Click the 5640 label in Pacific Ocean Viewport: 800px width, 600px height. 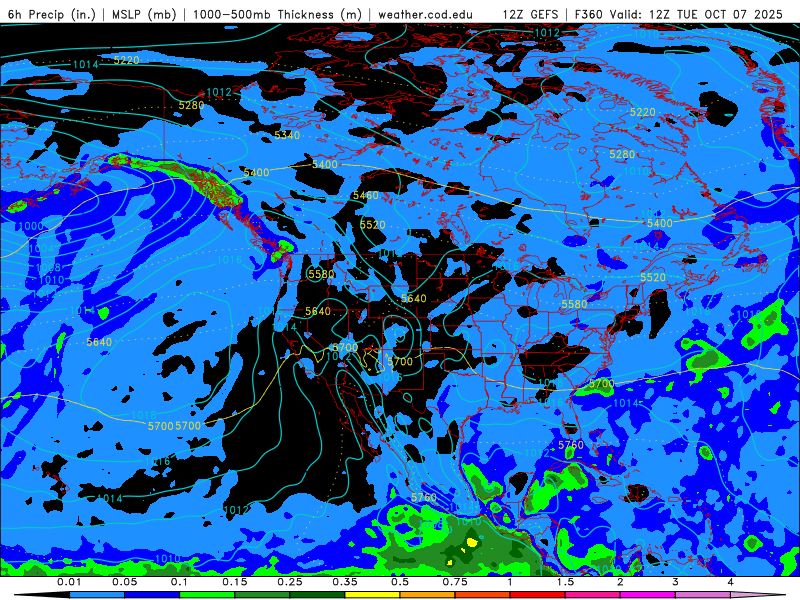(x=99, y=342)
